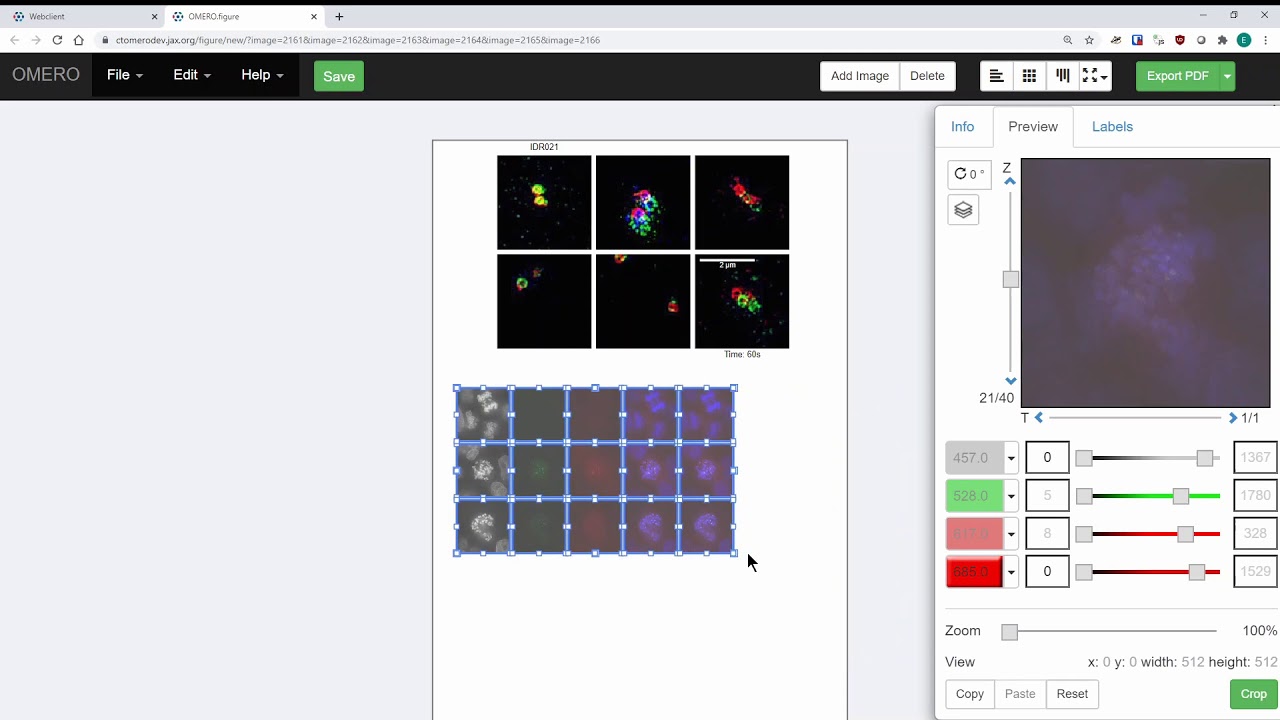
Task: Open the 528.0 channel color dropdown
Action: [1011, 496]
